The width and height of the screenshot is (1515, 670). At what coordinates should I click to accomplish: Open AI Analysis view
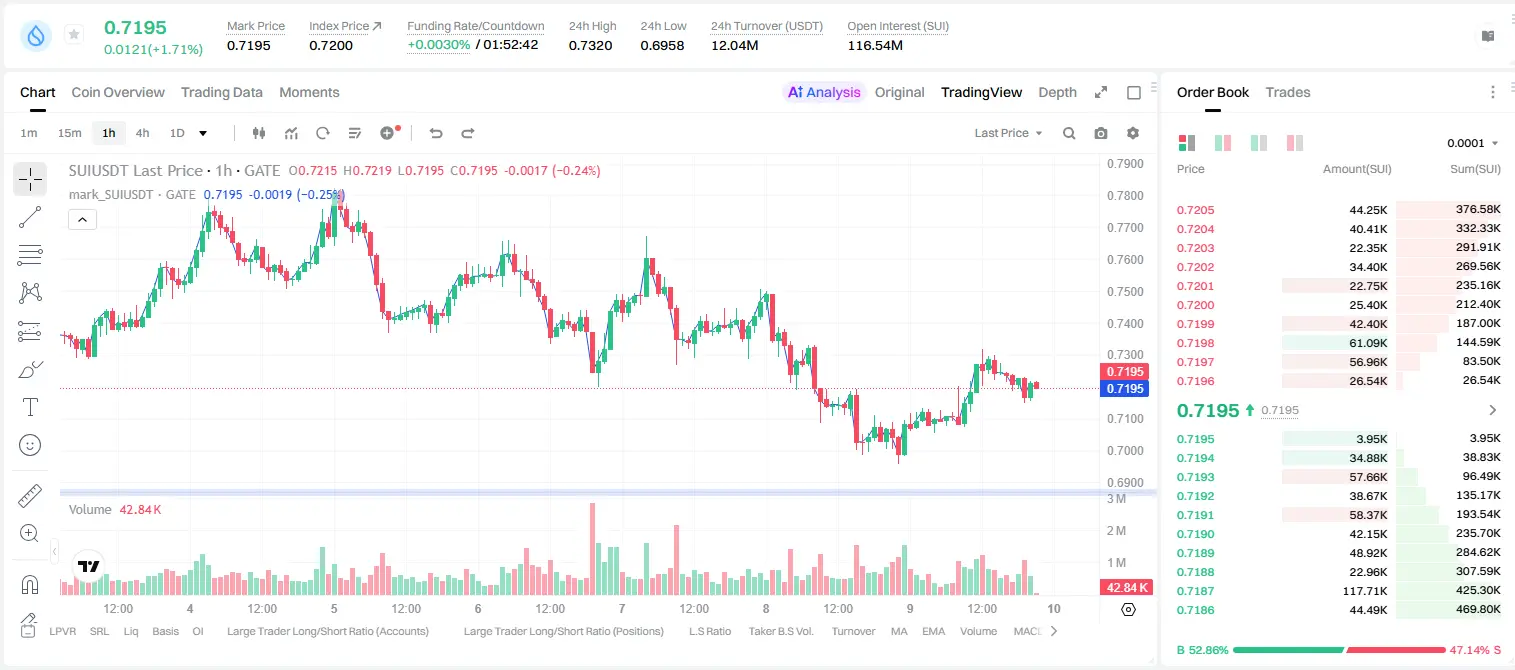pos(824,92)
